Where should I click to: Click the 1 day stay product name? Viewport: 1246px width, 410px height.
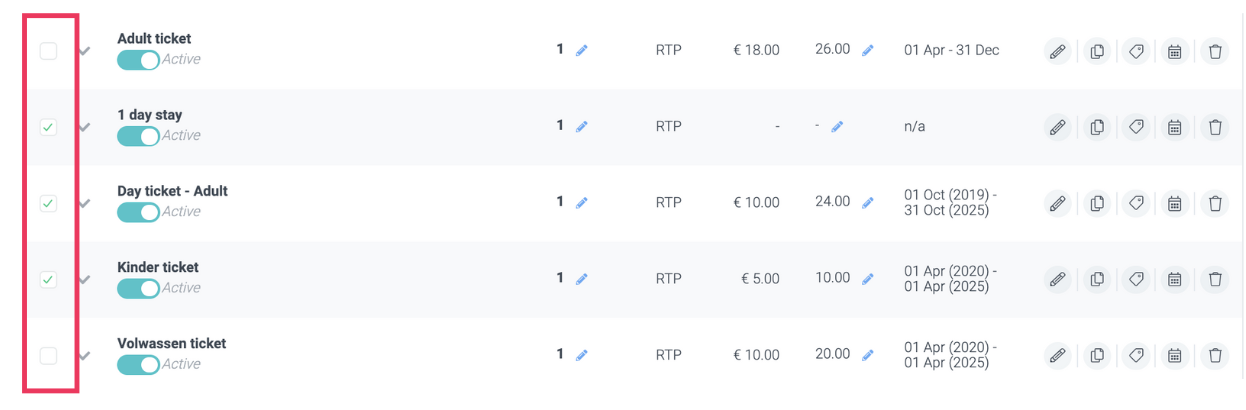tap(150, 115)
